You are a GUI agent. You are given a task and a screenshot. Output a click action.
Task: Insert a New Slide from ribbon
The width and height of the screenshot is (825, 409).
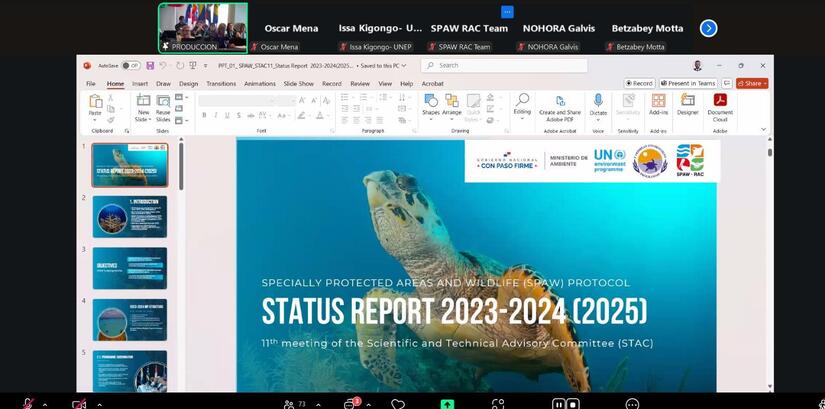143,104
